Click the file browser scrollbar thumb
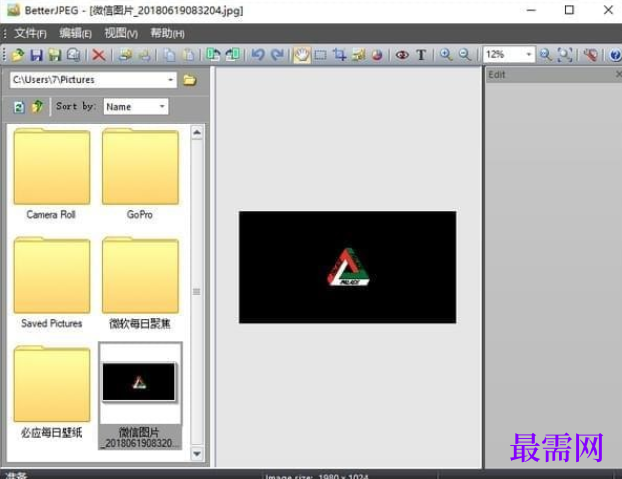622x479 pixels. point(197,292)
